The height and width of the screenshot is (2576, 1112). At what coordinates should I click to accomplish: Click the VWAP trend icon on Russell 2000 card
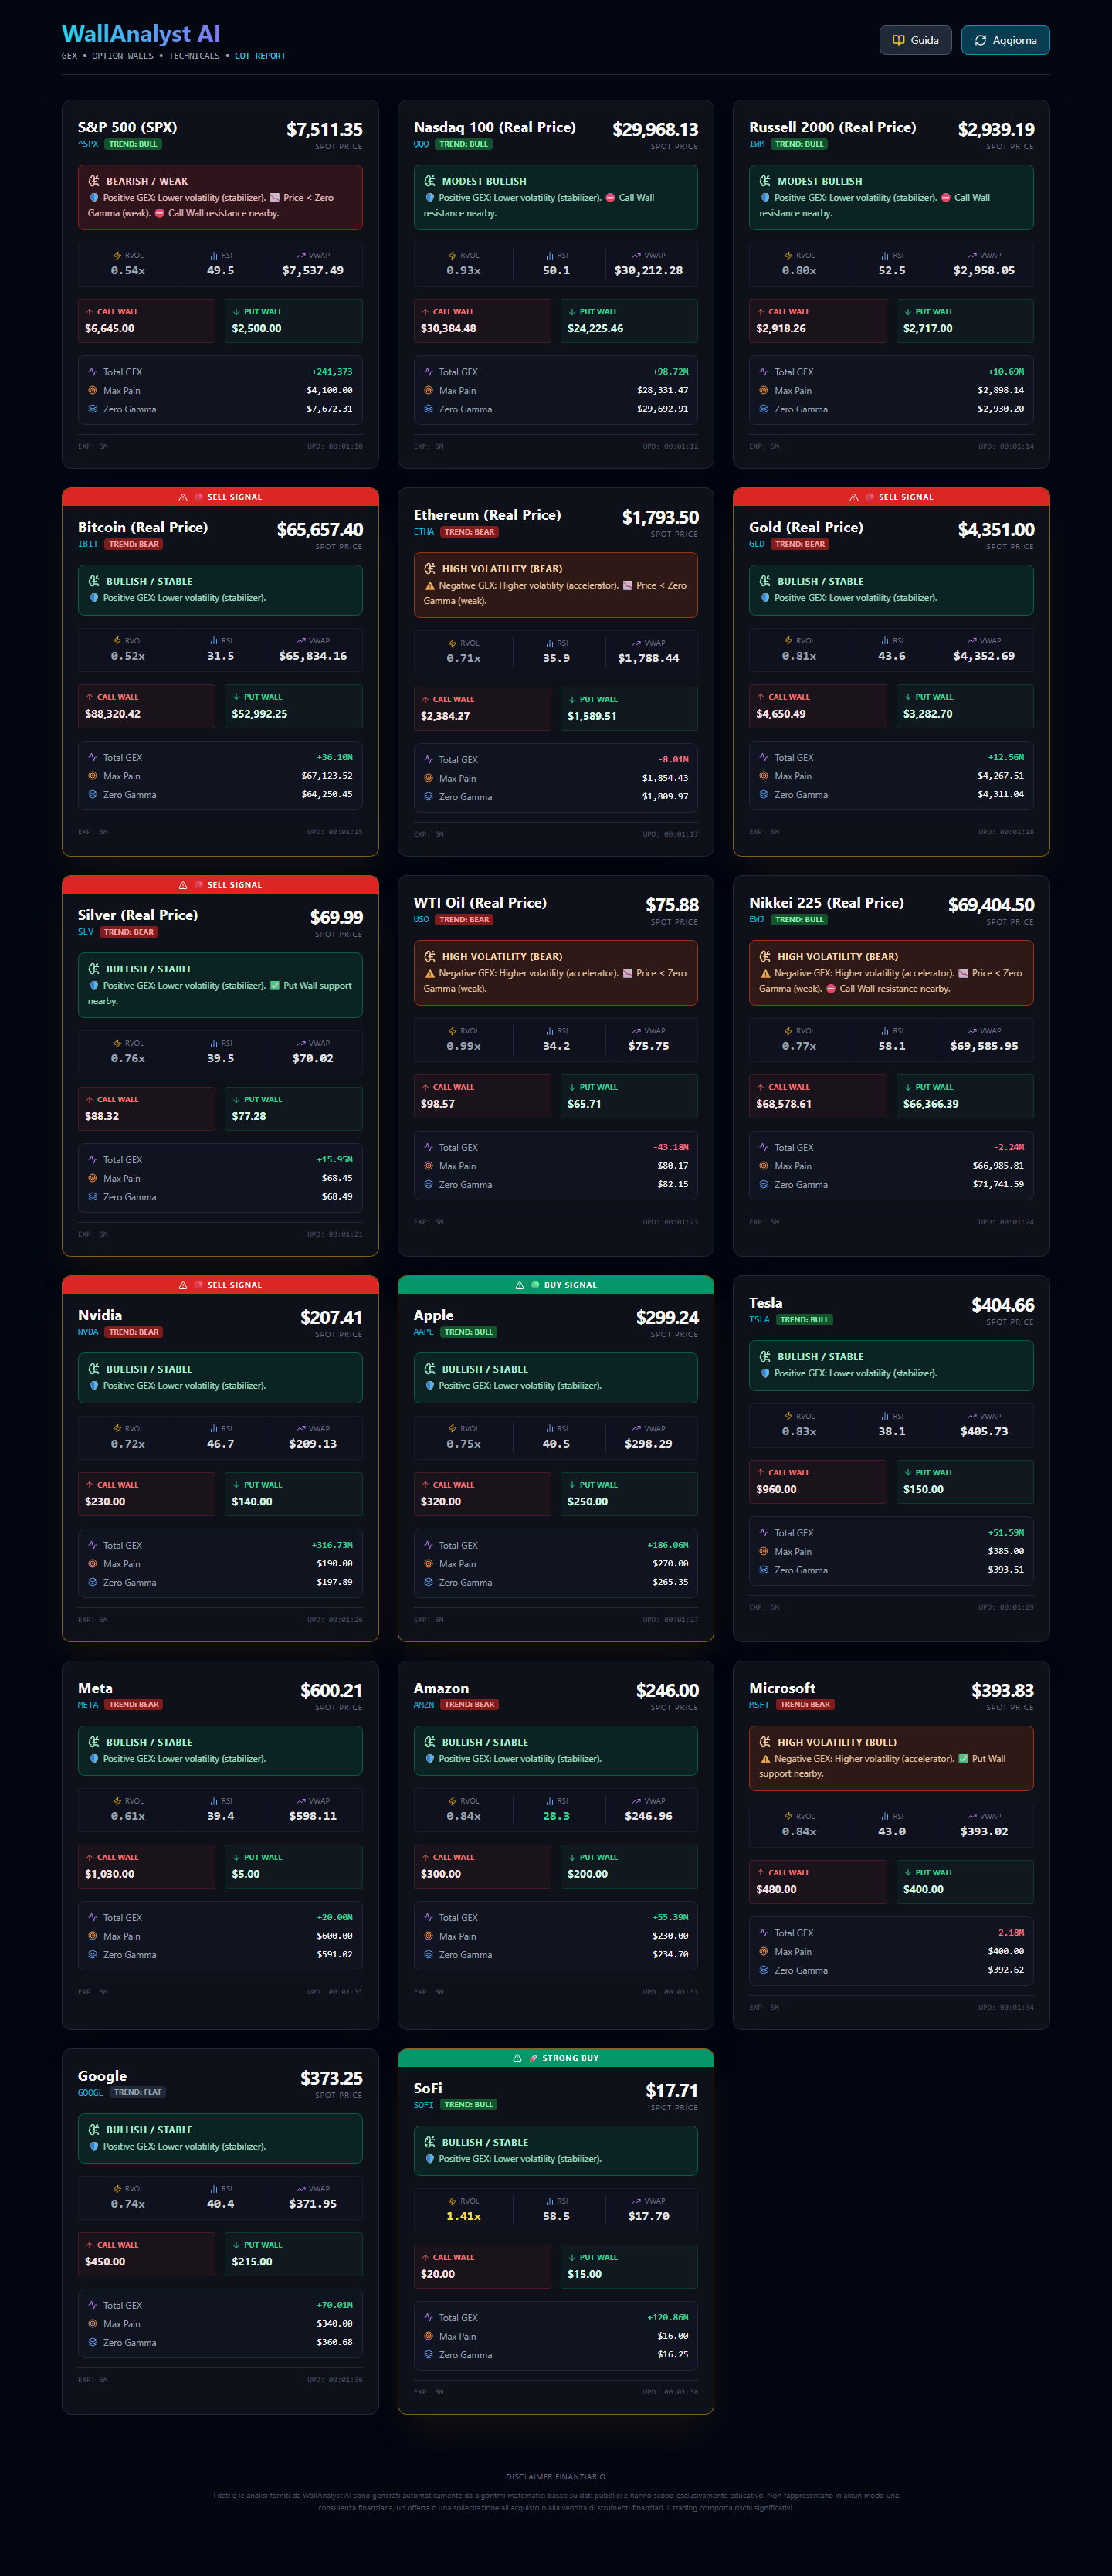[x=973, y=256]
